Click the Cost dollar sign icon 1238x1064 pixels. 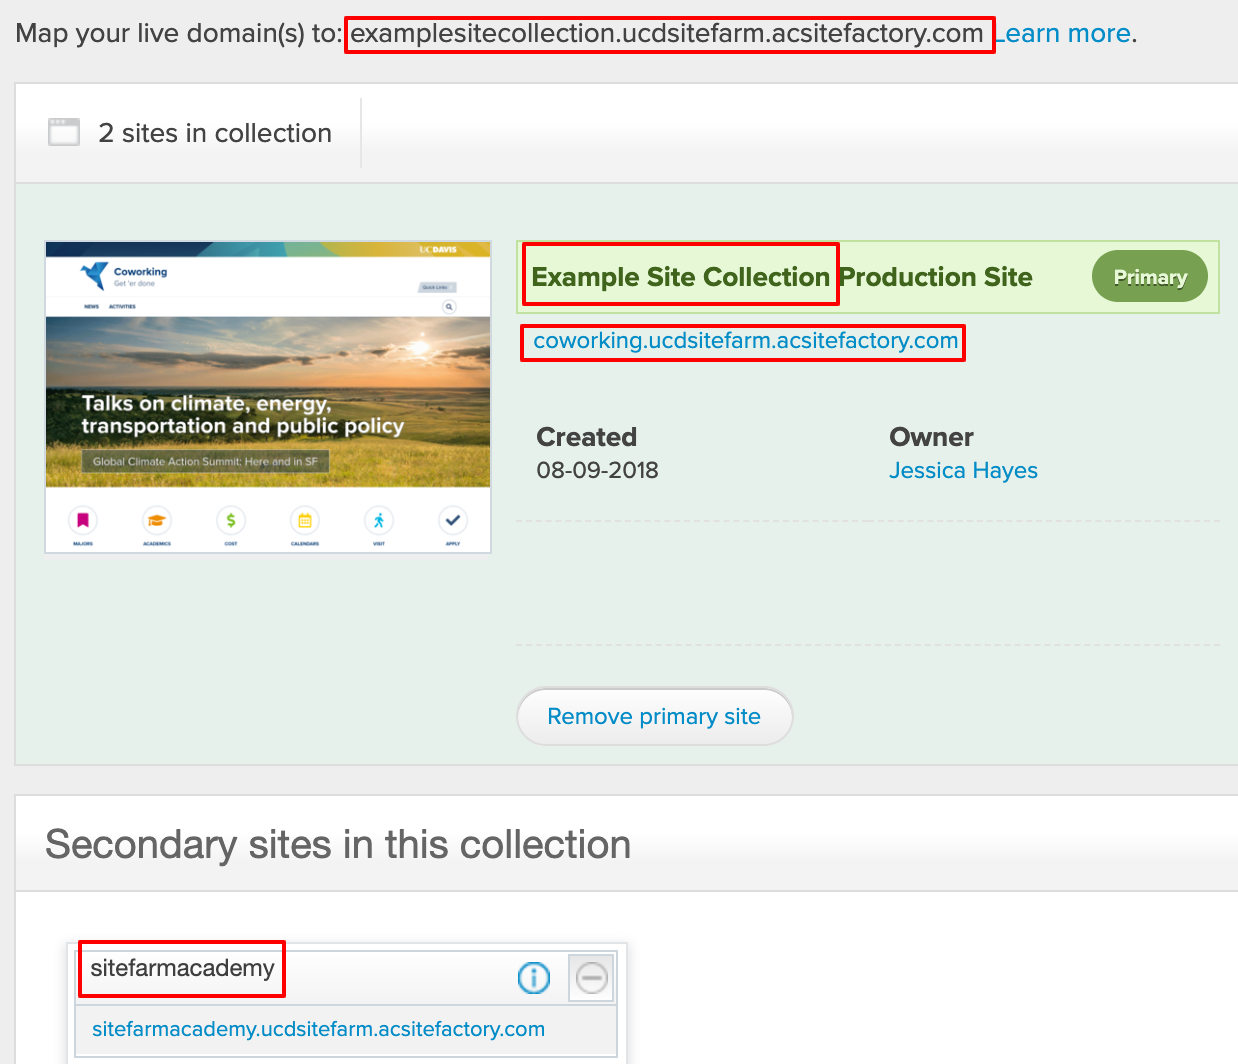point(231,520)
